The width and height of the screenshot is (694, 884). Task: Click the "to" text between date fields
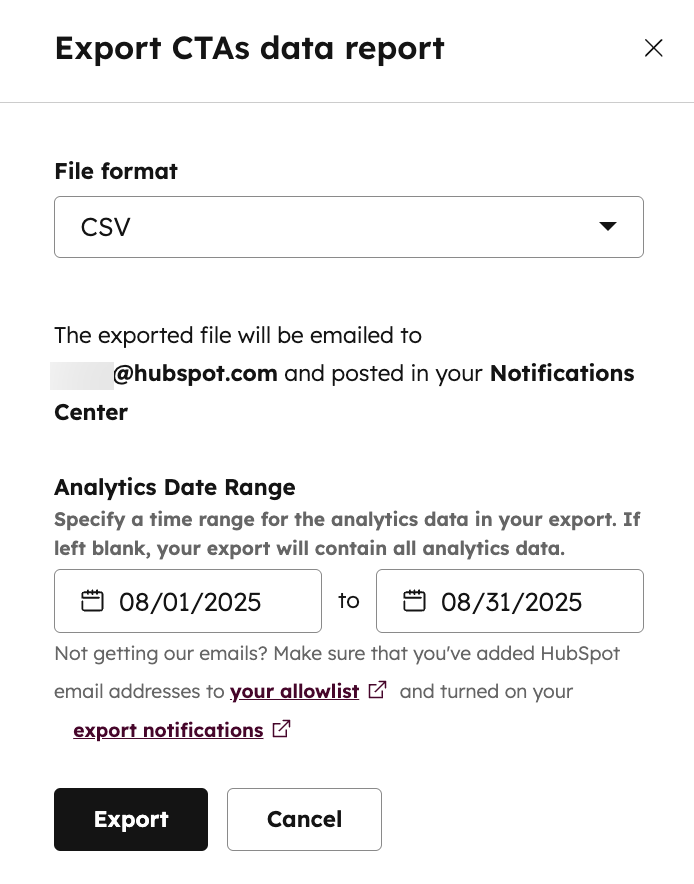point(348,600)
